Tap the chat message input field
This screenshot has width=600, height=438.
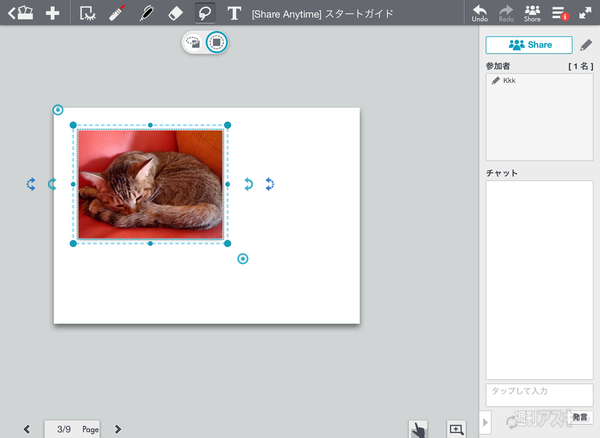tap(539, 393)
